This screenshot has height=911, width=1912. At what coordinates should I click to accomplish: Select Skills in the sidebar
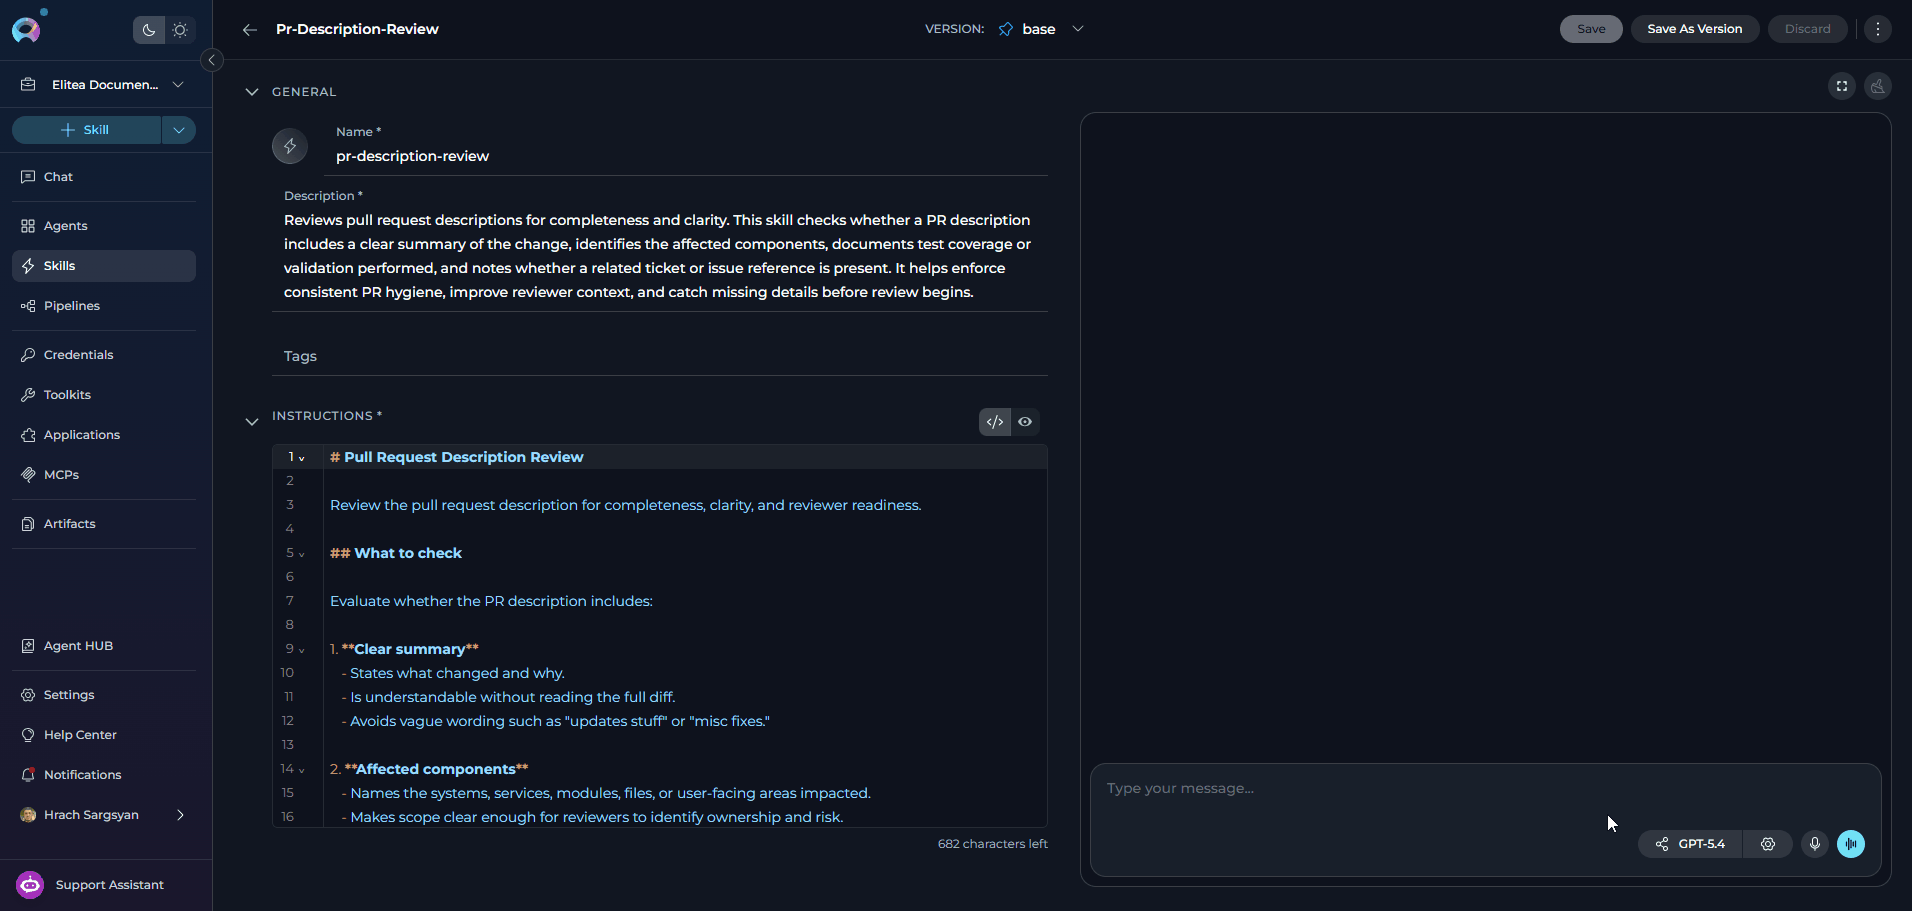104,266
